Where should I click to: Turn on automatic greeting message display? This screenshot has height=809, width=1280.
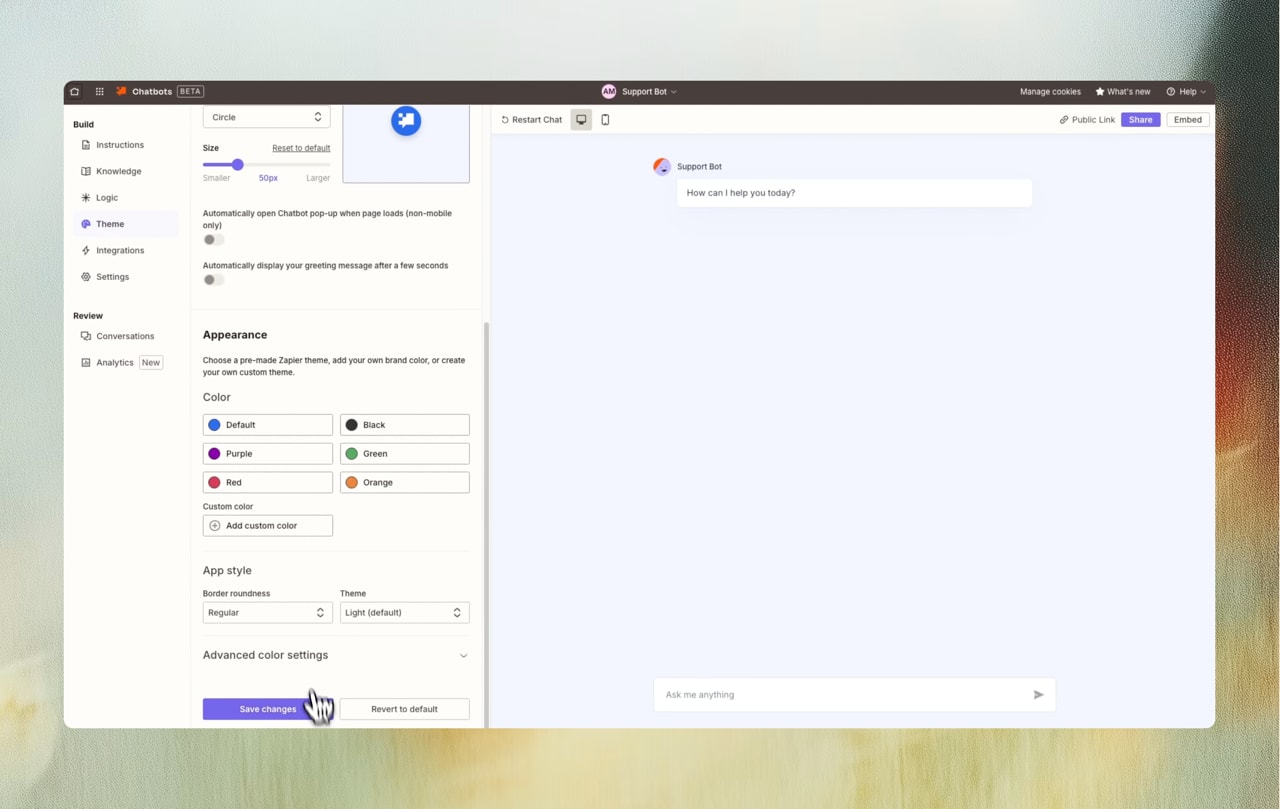coord(213,279)
